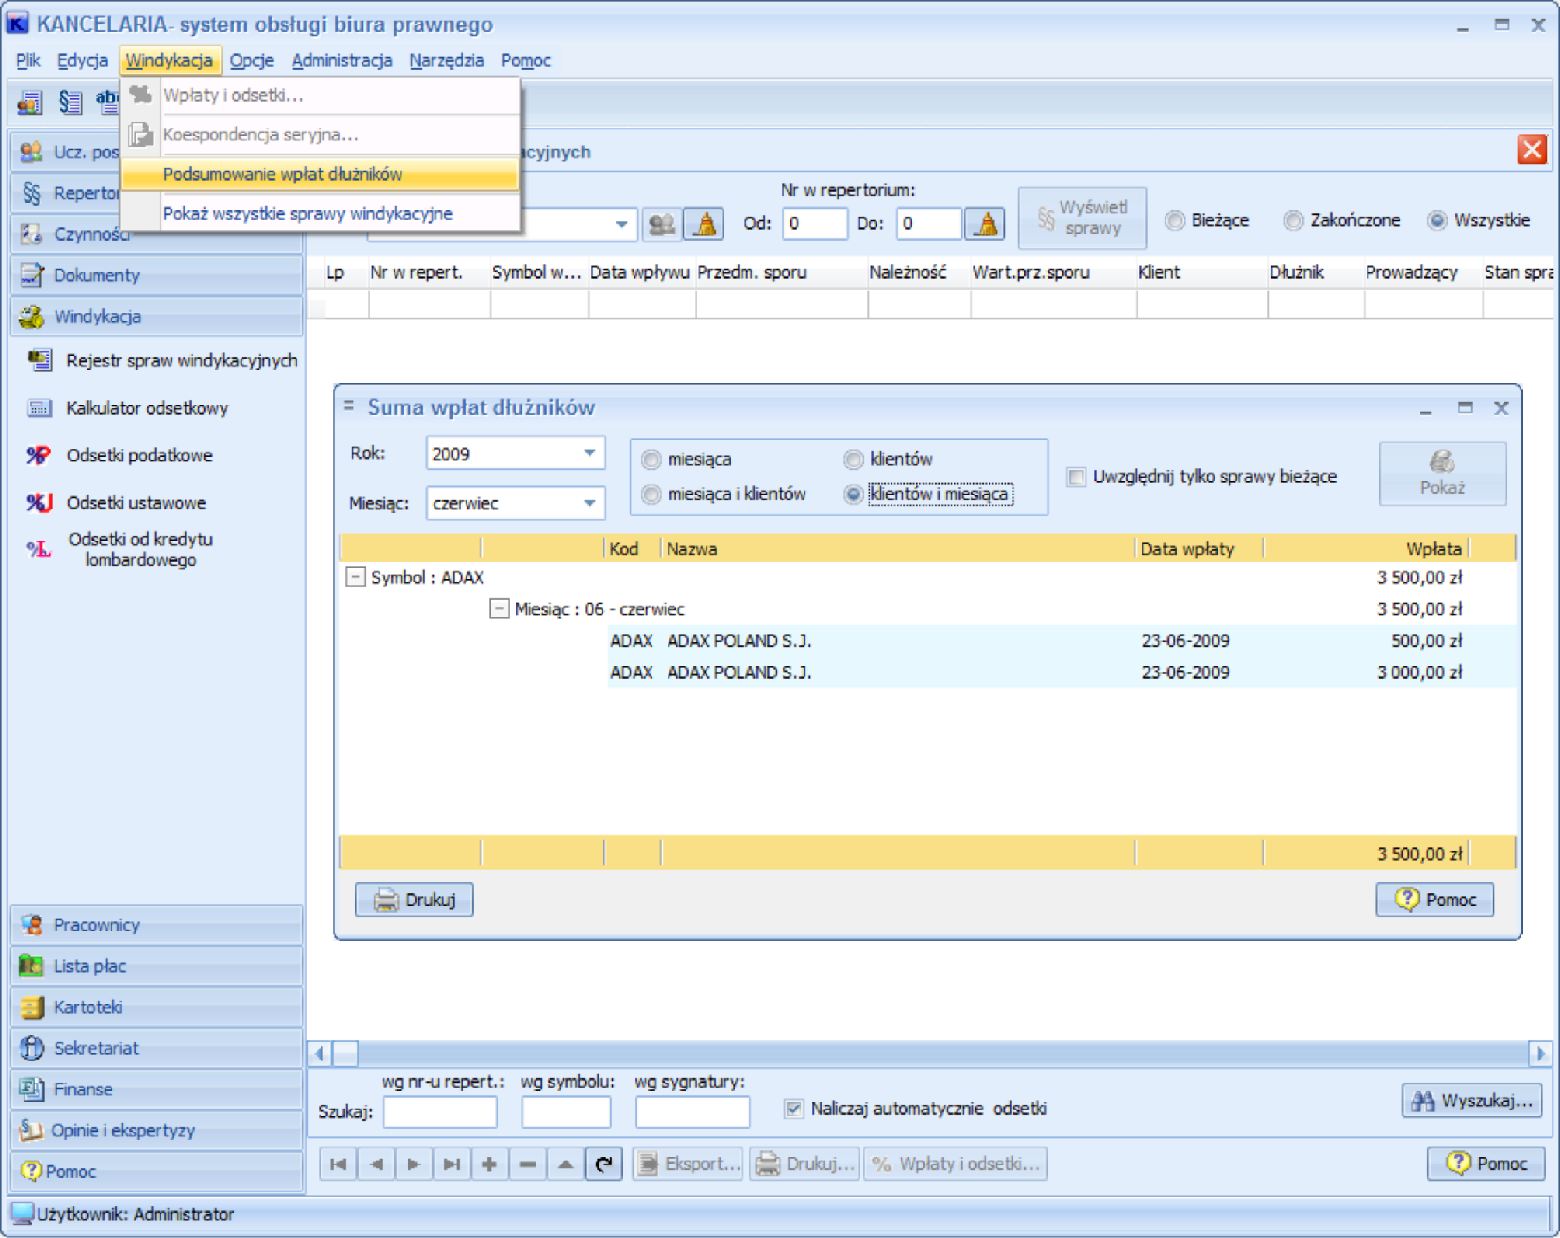Click Pomoc button in Suma wpłat dłużników window

1435,900
